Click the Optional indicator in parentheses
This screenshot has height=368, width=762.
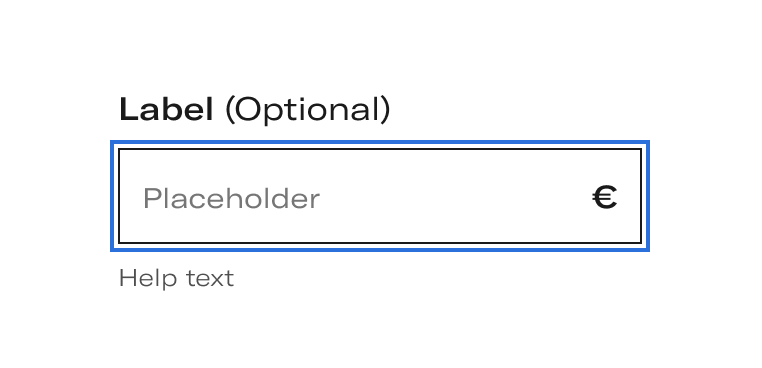(308, 110)
